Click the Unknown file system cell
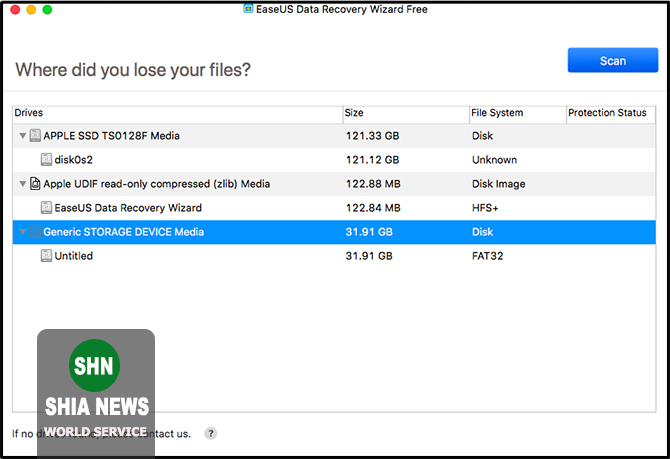Image resolution: width=670 pixels, height=459 pixels. coord(494,160)
